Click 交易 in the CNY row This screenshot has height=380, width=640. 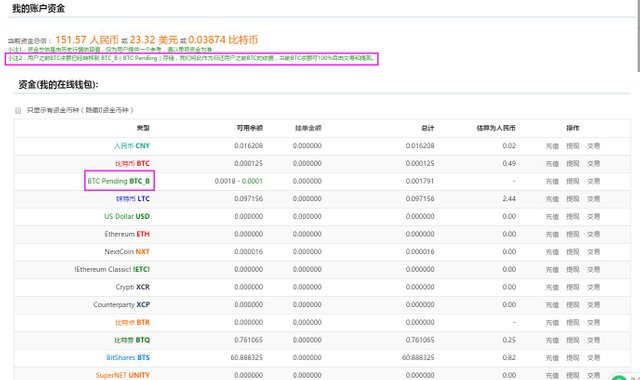click(593, 146)
